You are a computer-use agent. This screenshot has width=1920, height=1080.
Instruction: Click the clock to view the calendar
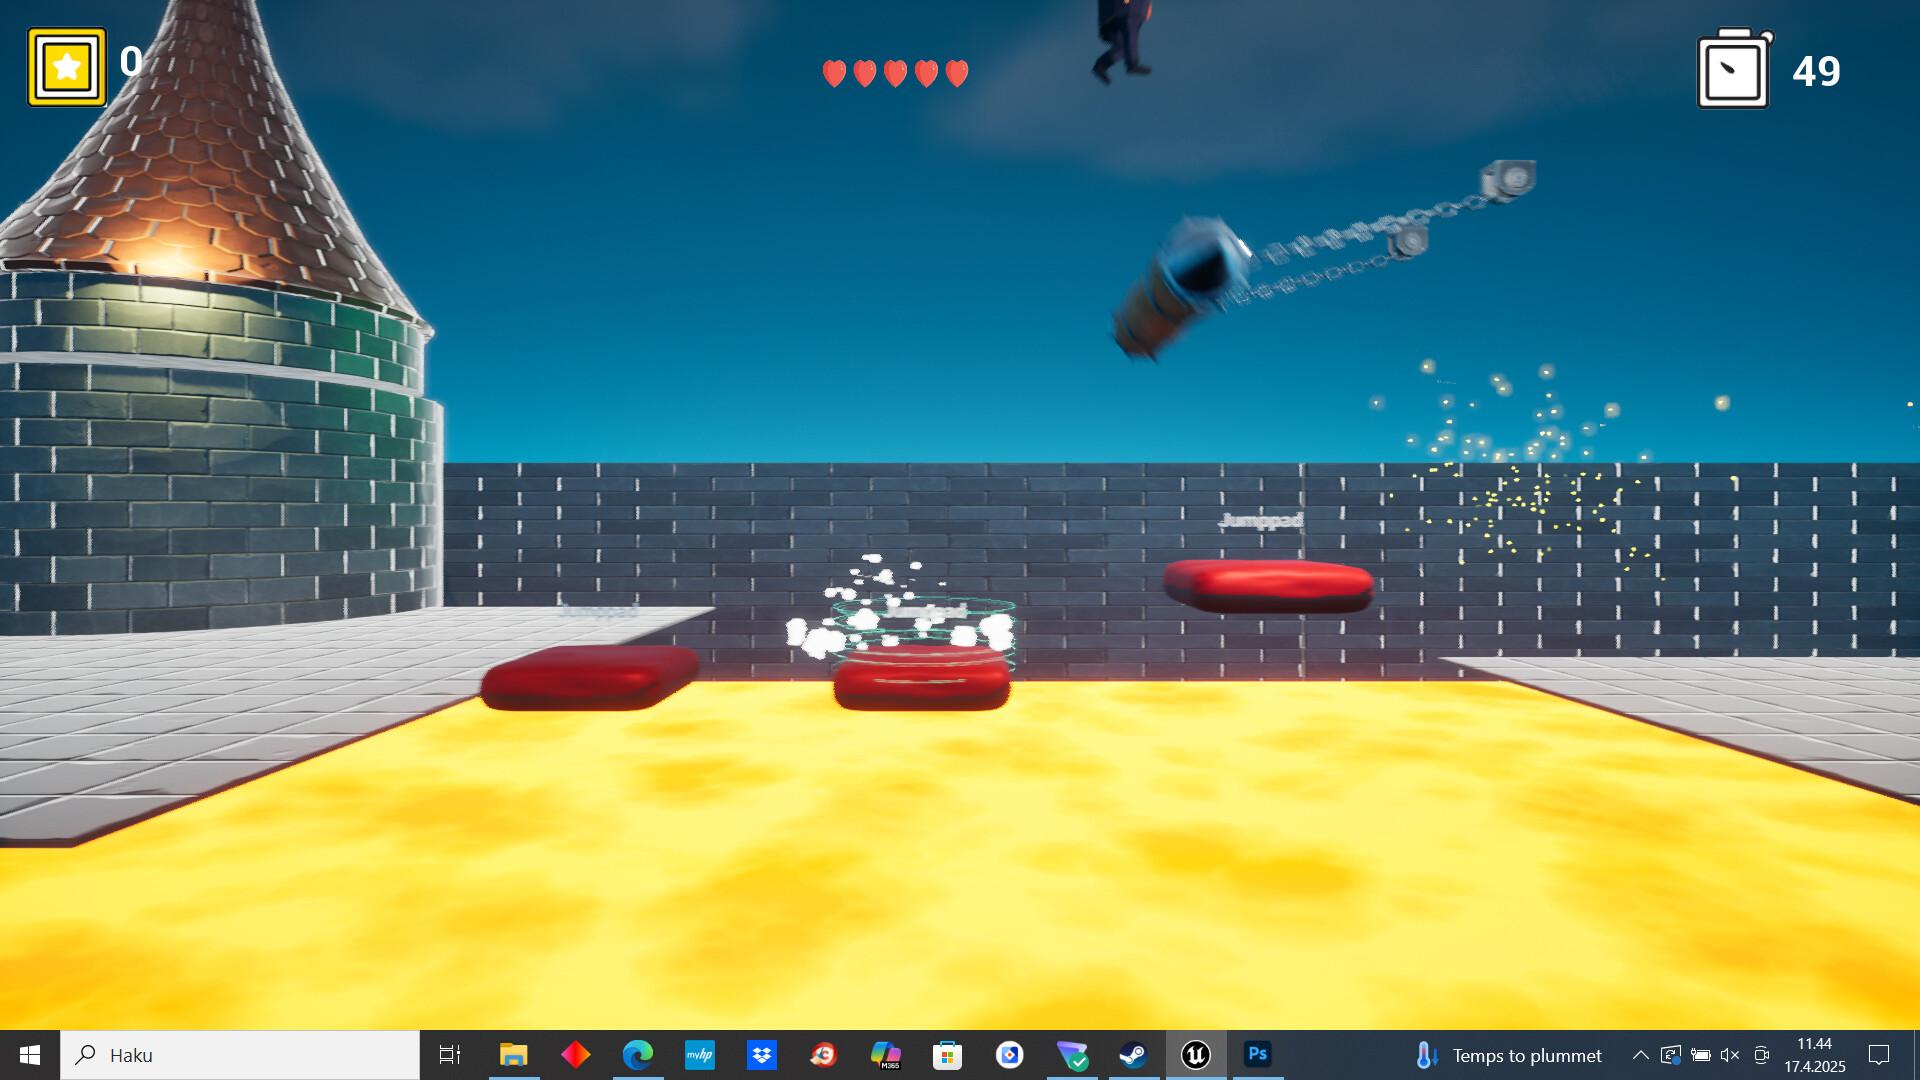click(x=1815, y=1055)
